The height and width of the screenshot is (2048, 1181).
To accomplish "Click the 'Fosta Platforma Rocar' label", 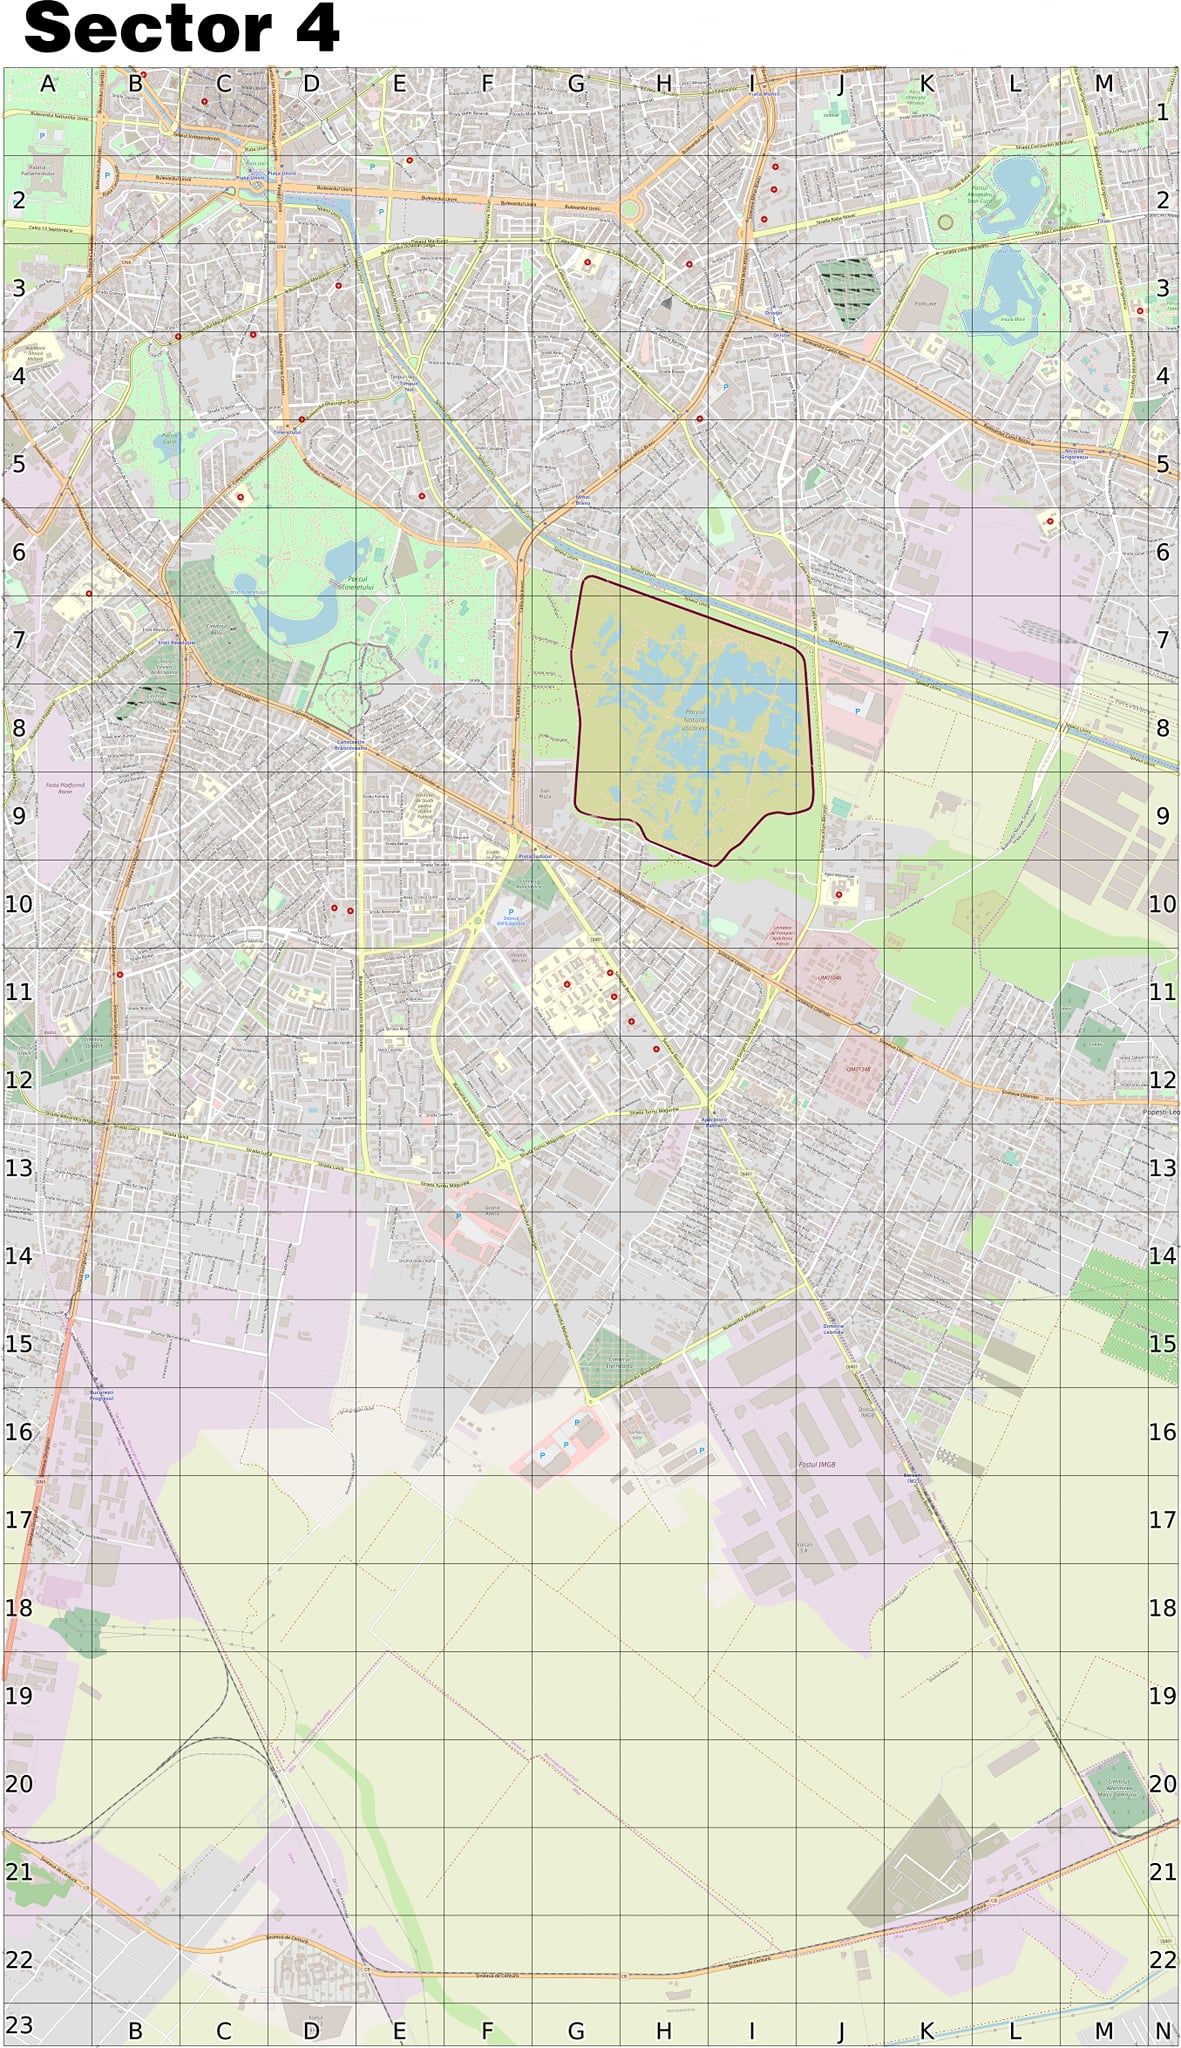I will 65,788.
